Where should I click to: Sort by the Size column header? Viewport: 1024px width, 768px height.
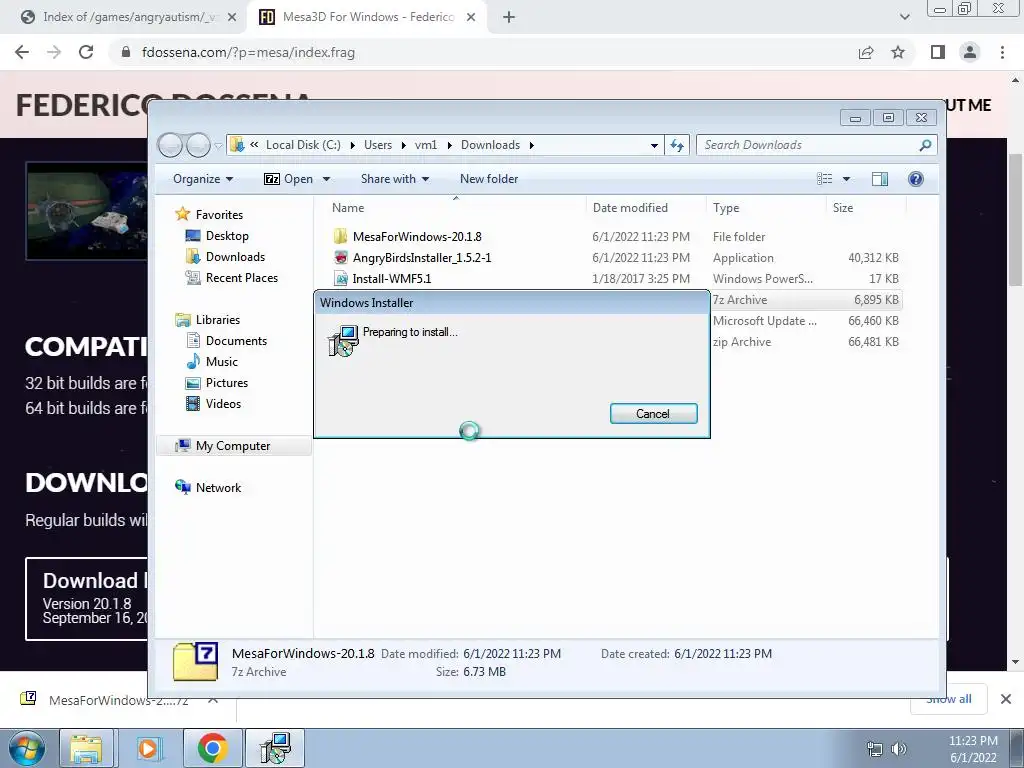(x=842, y=208)
